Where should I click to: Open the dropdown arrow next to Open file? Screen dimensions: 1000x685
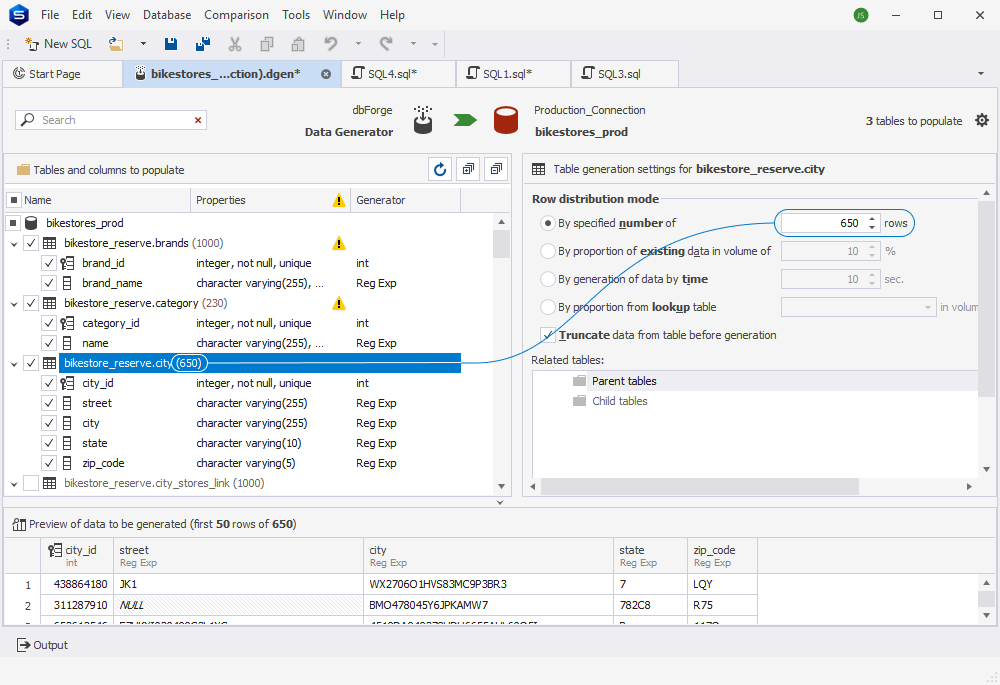143,44
